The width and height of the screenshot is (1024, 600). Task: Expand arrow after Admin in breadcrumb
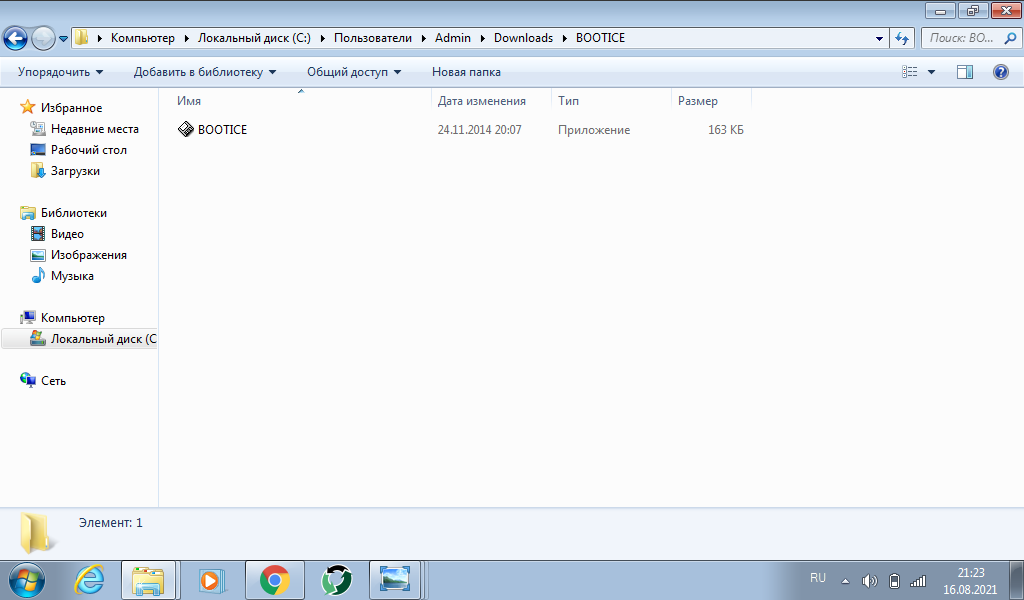tap(483, 38)
